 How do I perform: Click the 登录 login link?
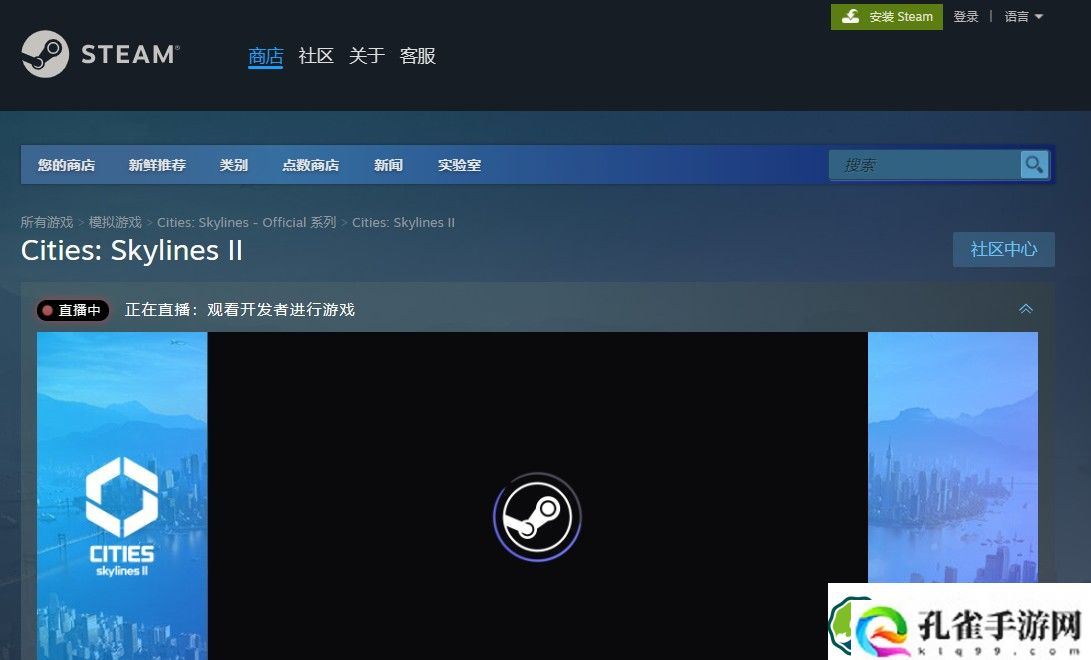(966, 17)
